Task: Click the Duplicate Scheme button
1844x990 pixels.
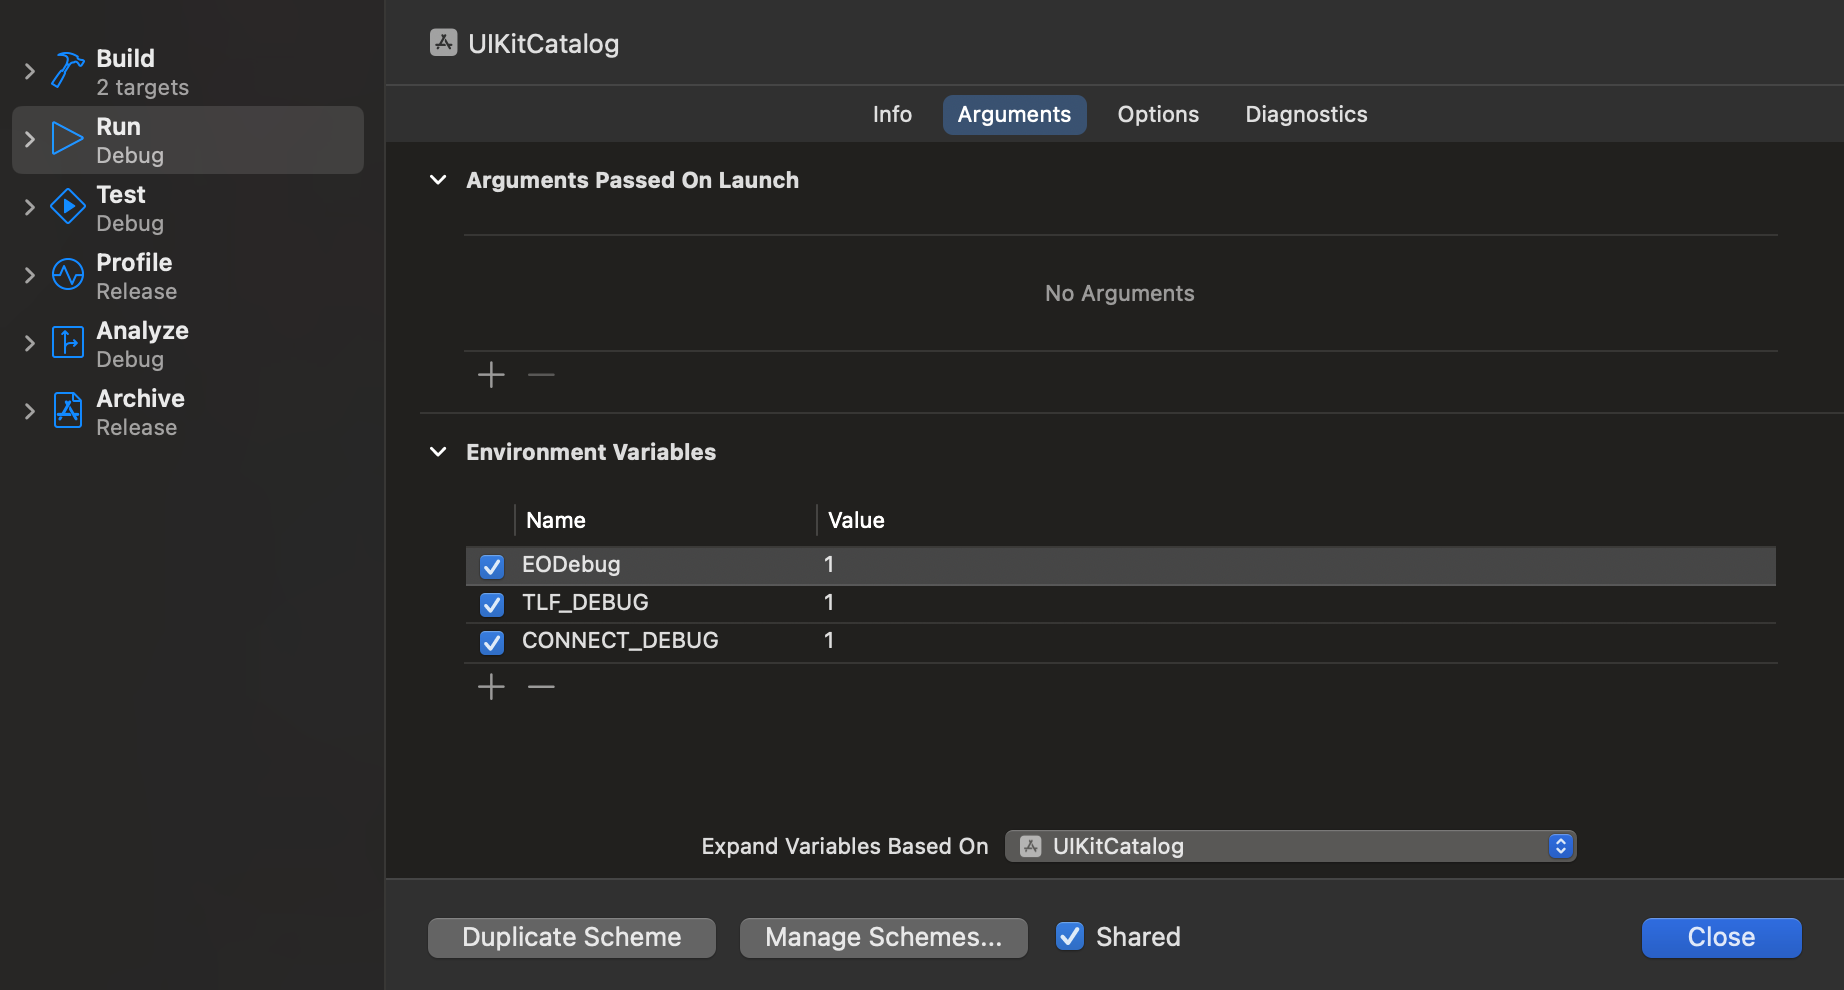Action: 571,937
